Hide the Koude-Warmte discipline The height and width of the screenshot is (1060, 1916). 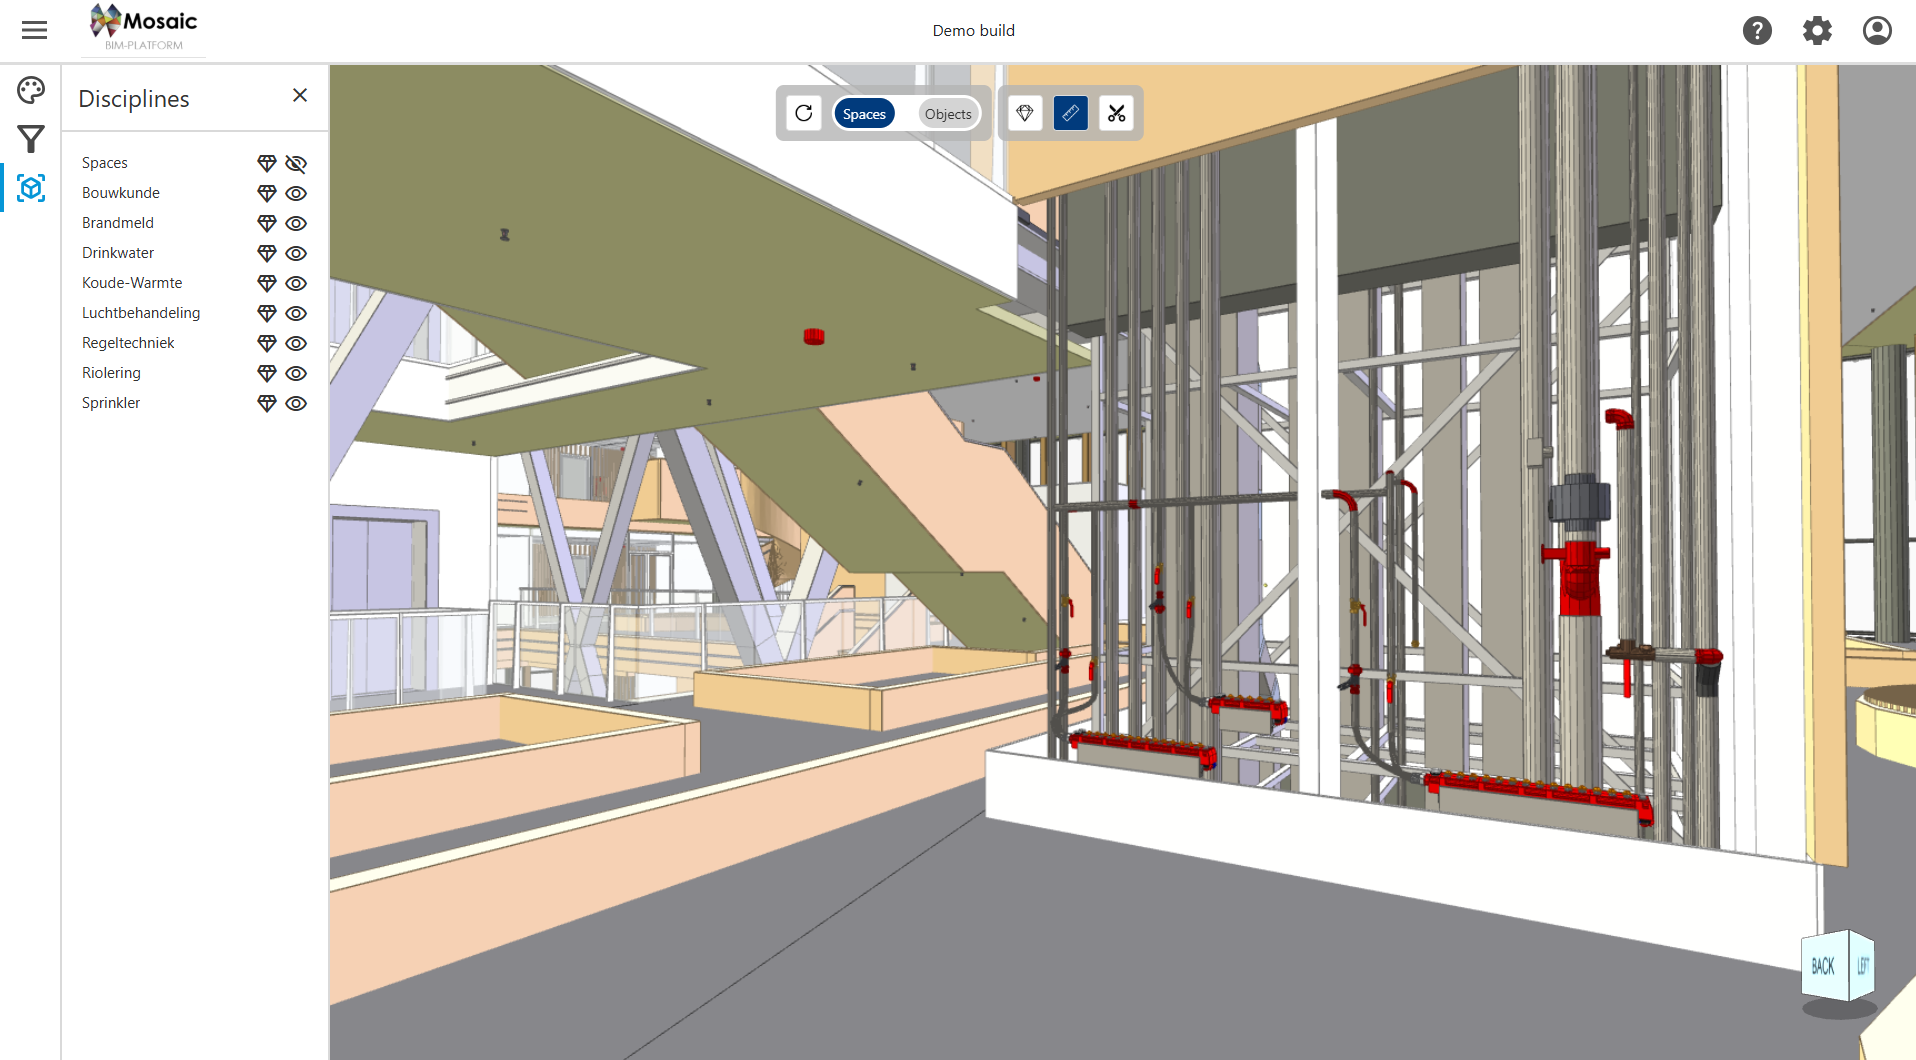296,283
